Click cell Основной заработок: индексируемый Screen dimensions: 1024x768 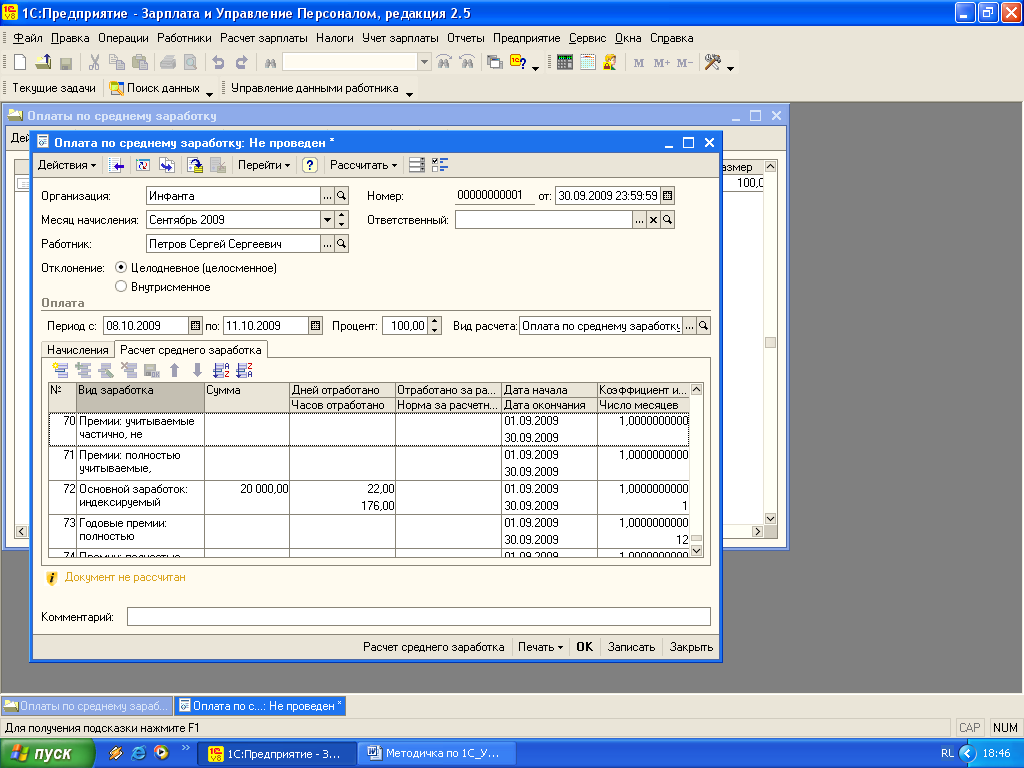point(140,496)
